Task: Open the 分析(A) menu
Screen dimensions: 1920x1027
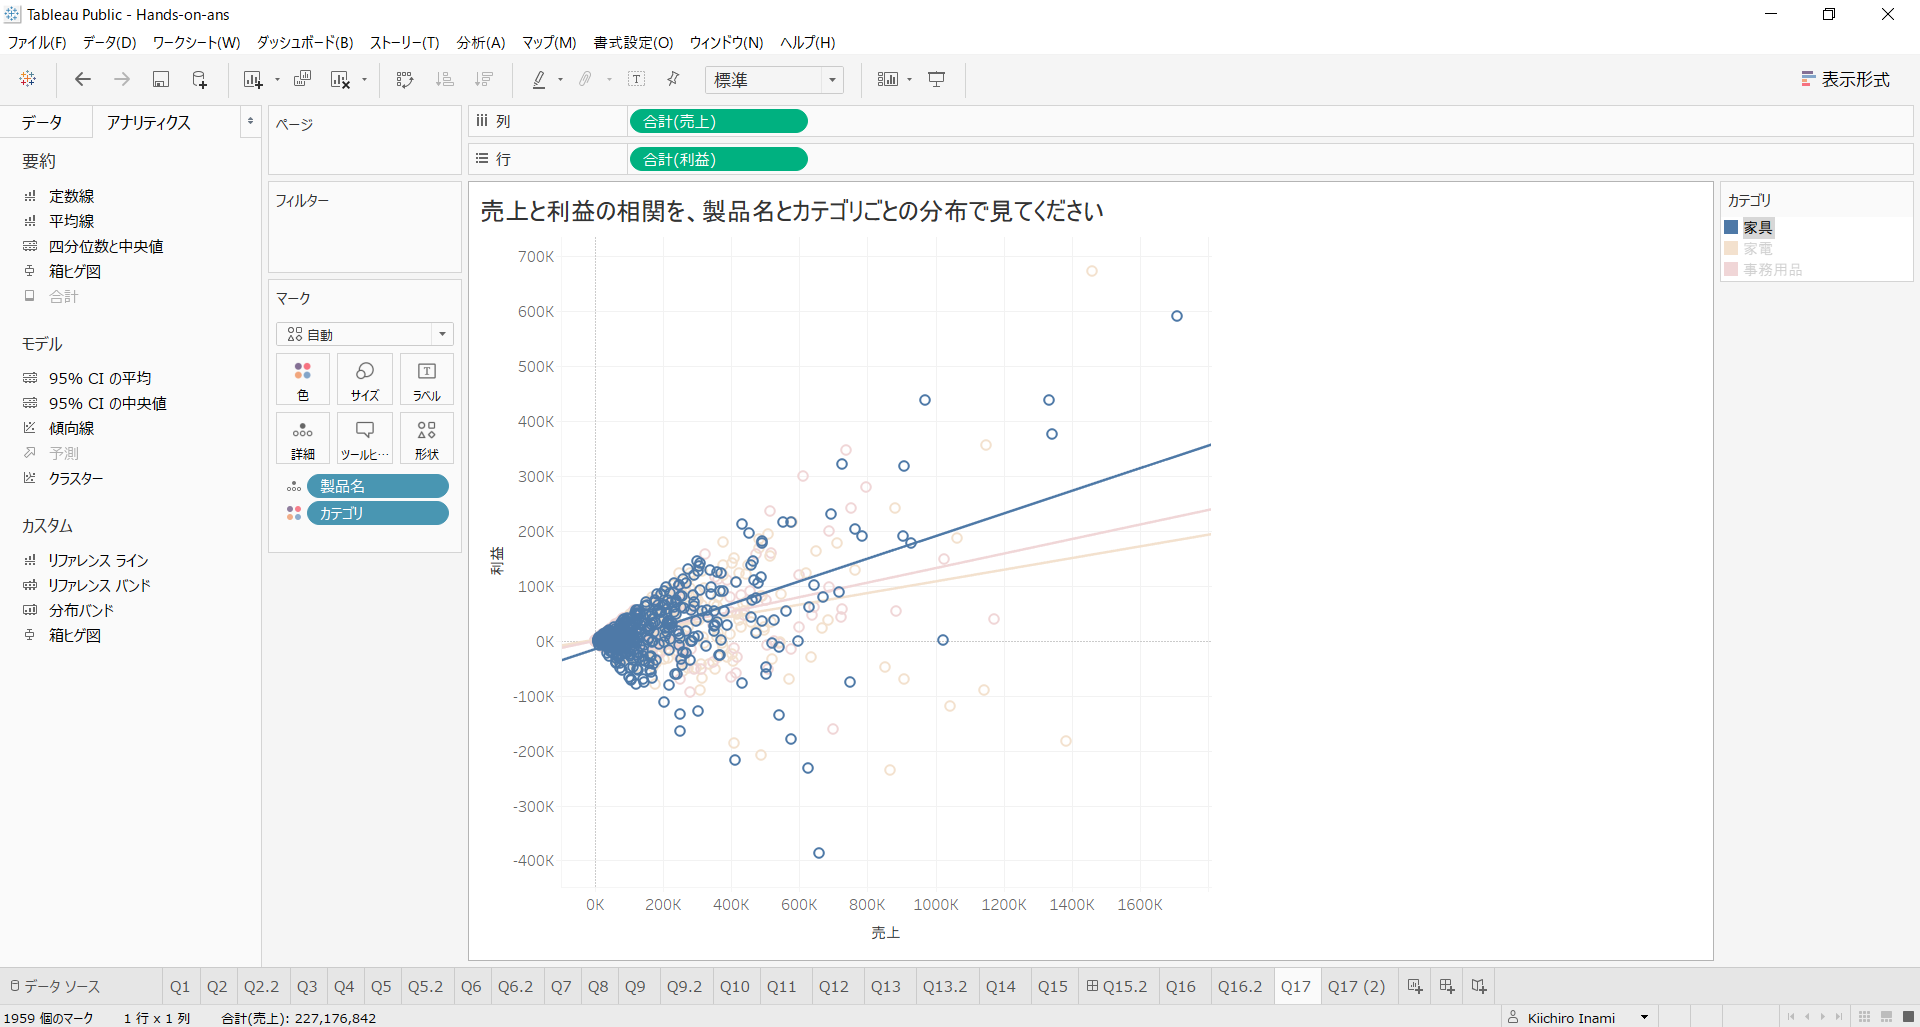Action: tap(481, 42)
